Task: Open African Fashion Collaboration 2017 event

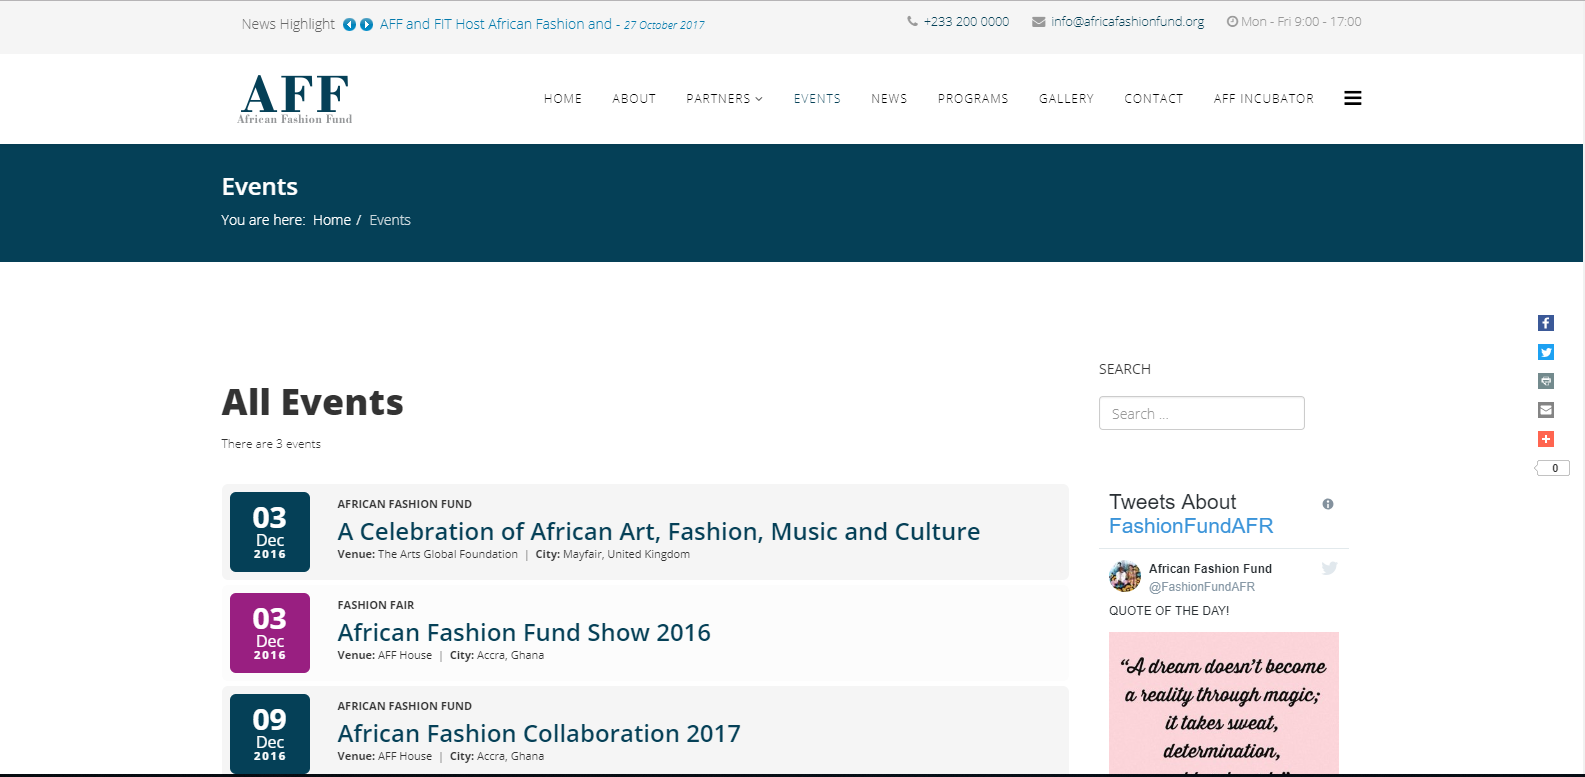Action: pos(539,733)
